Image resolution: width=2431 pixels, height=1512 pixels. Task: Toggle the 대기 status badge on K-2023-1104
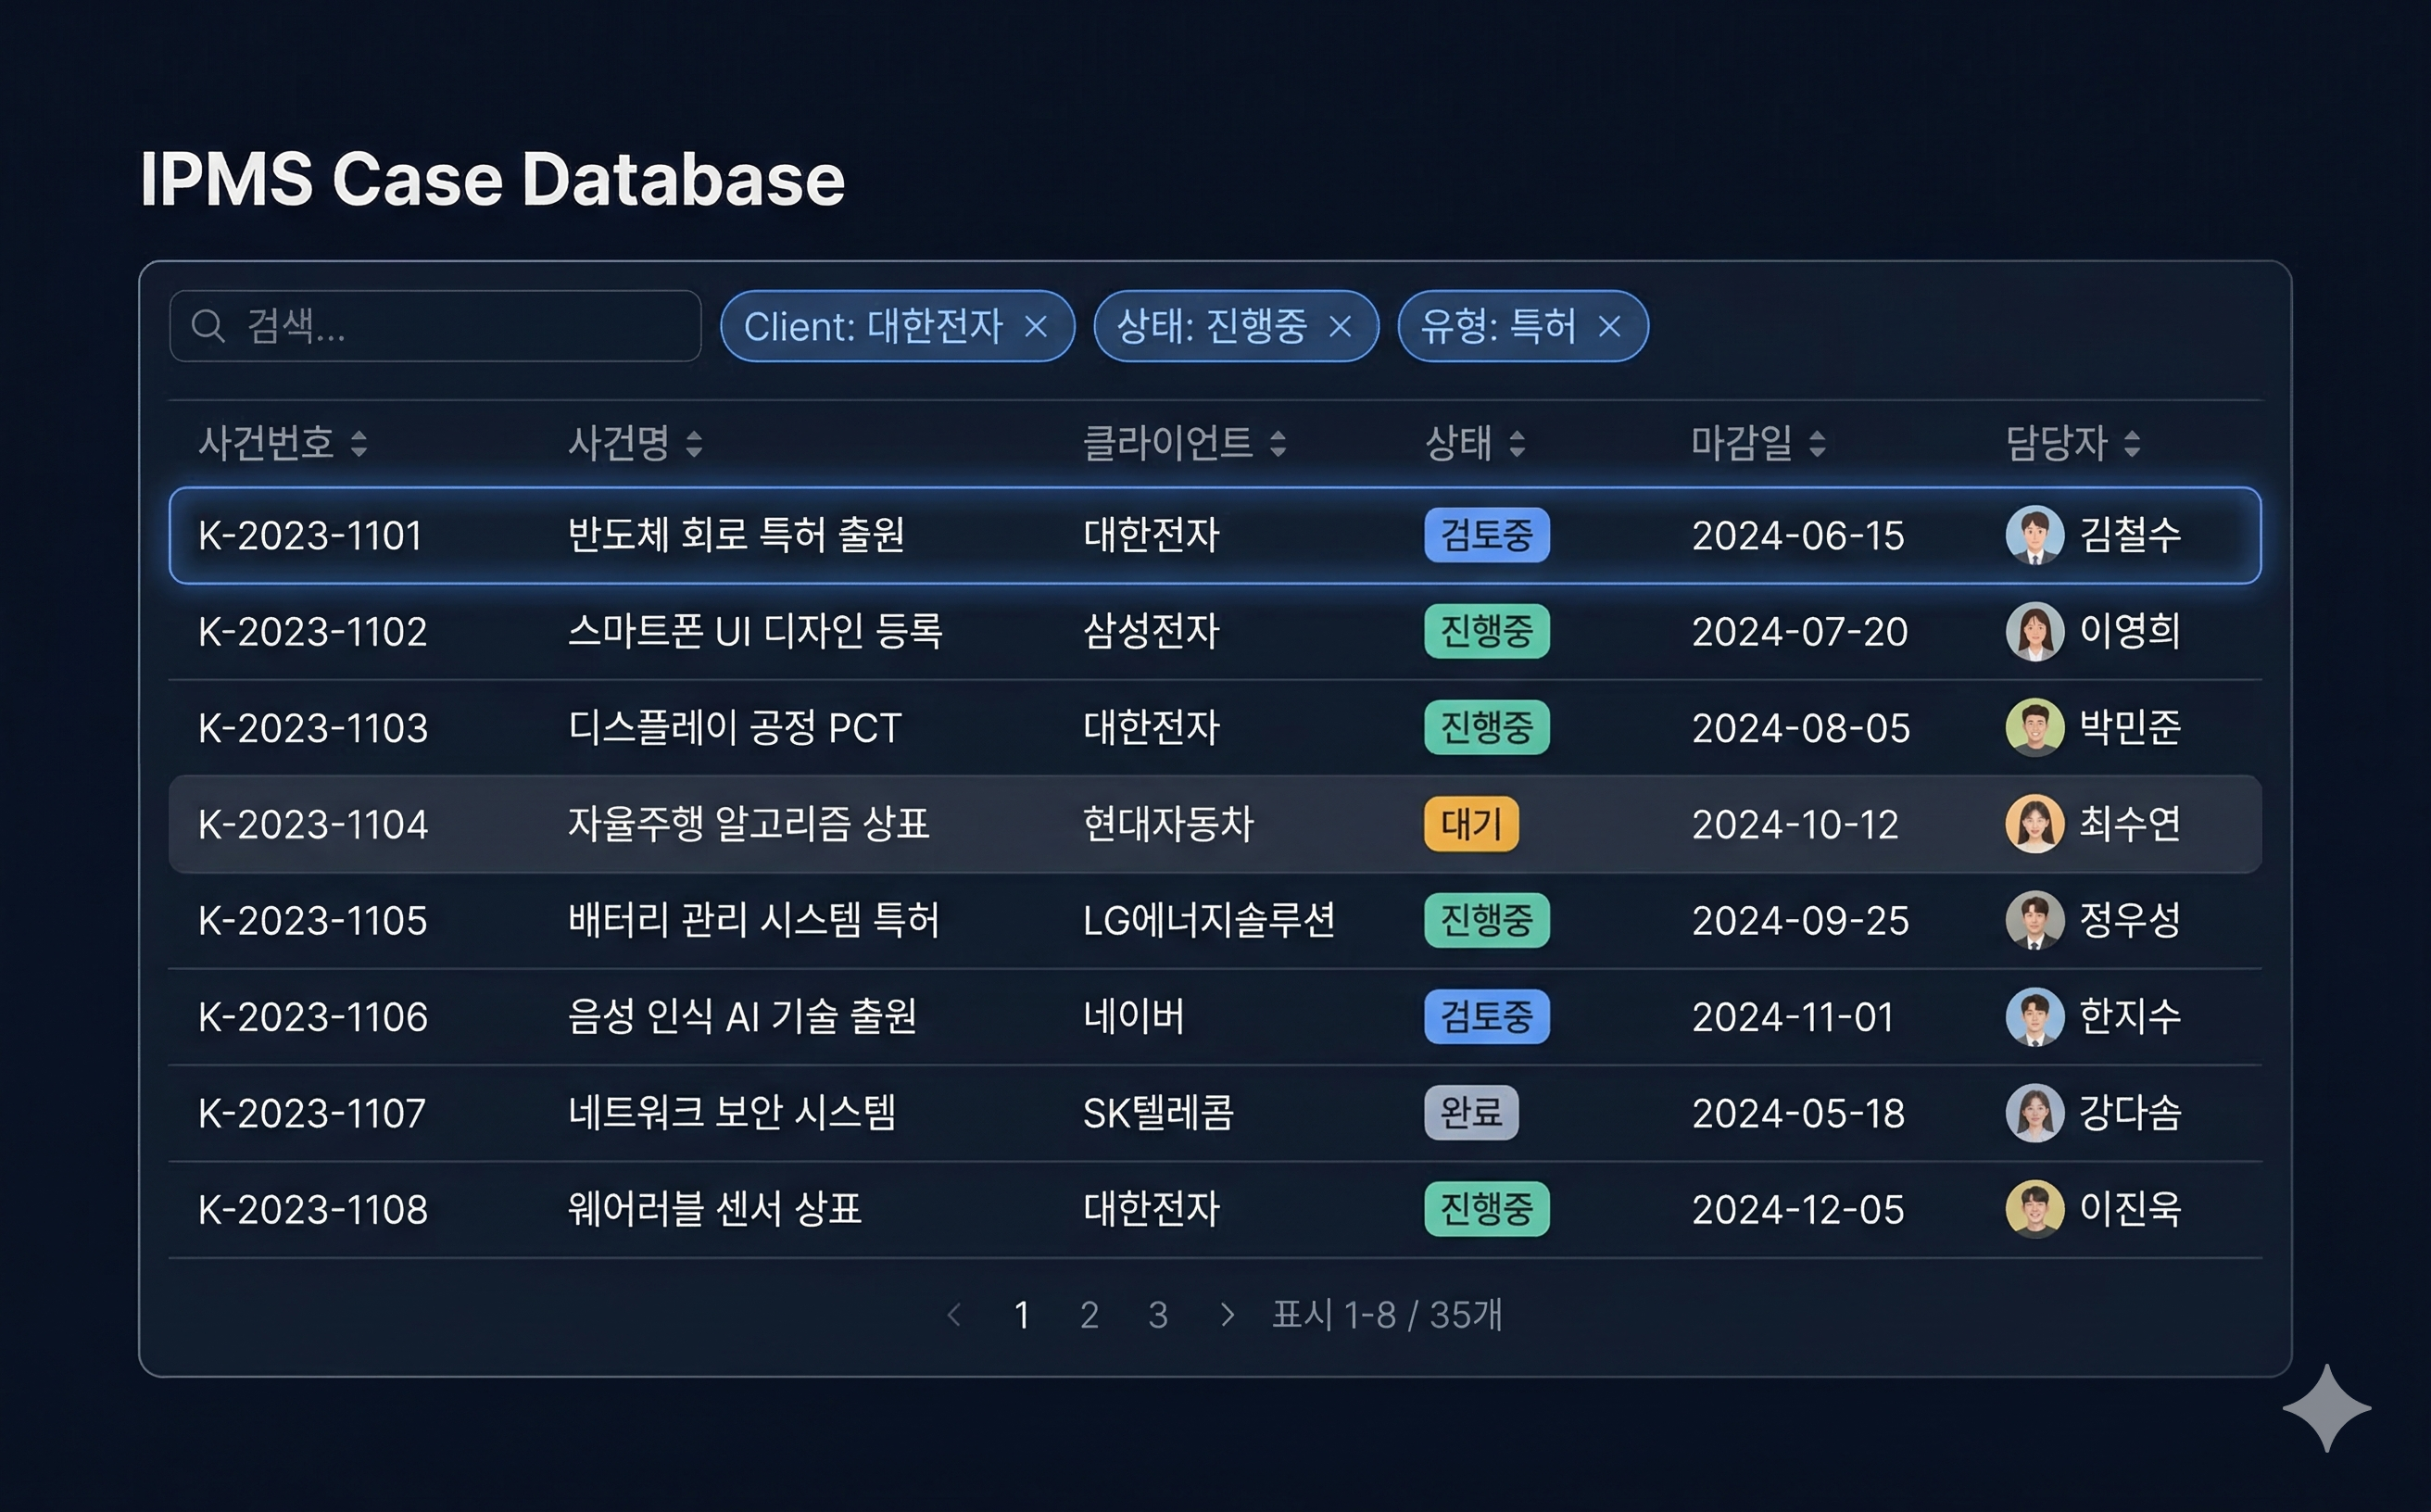(x=1470, y=824)
